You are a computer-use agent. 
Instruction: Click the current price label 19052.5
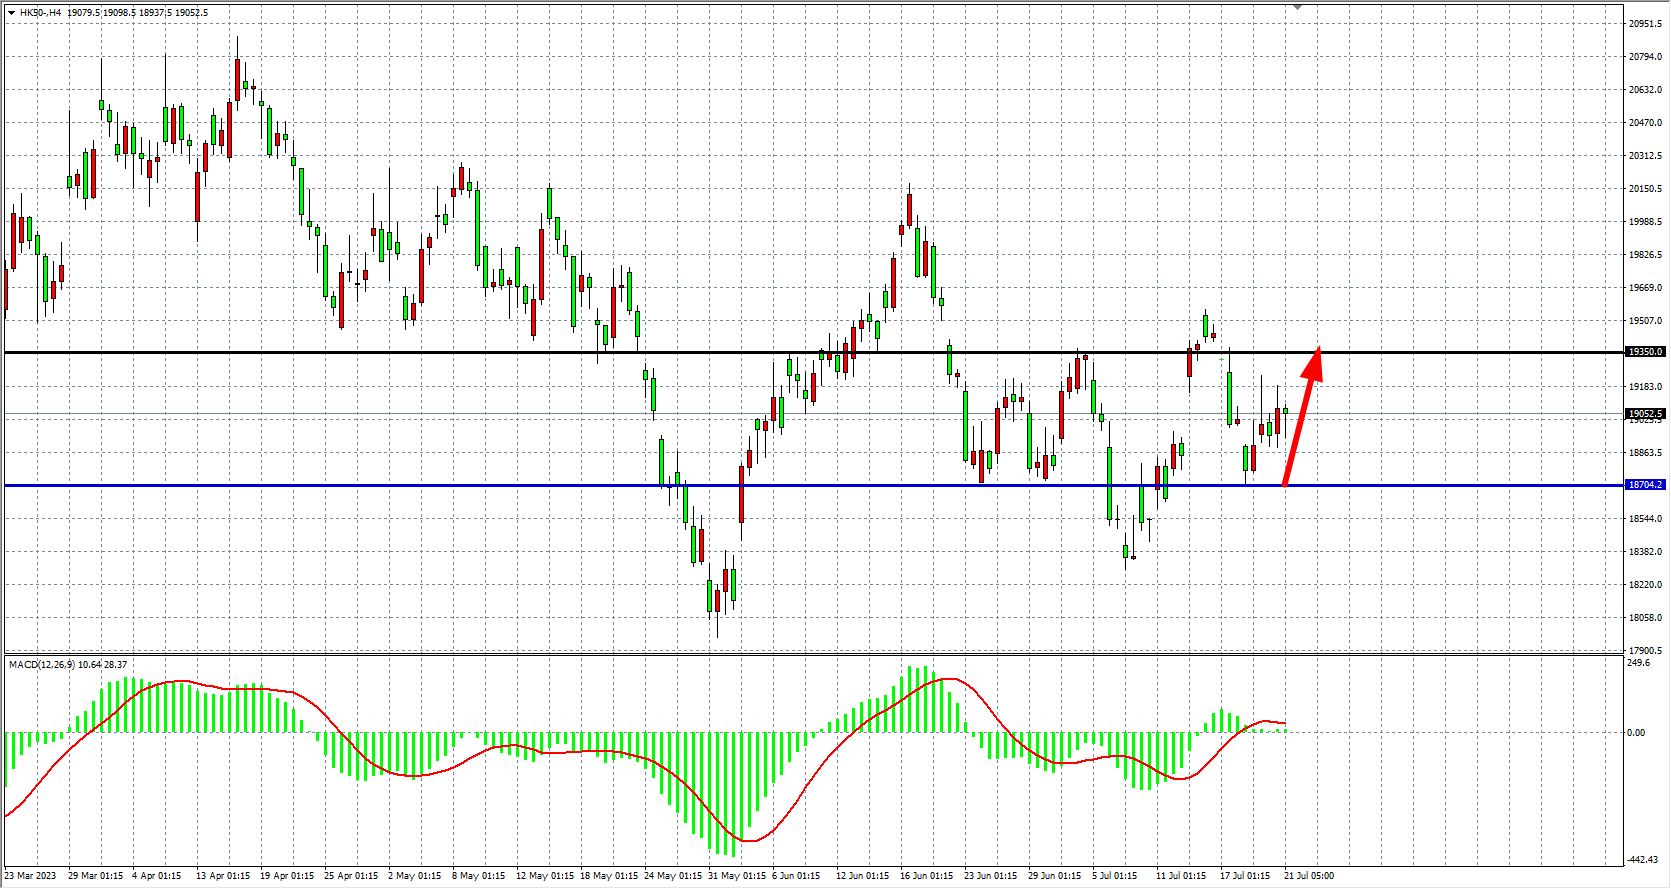(x=1645, y=413)
